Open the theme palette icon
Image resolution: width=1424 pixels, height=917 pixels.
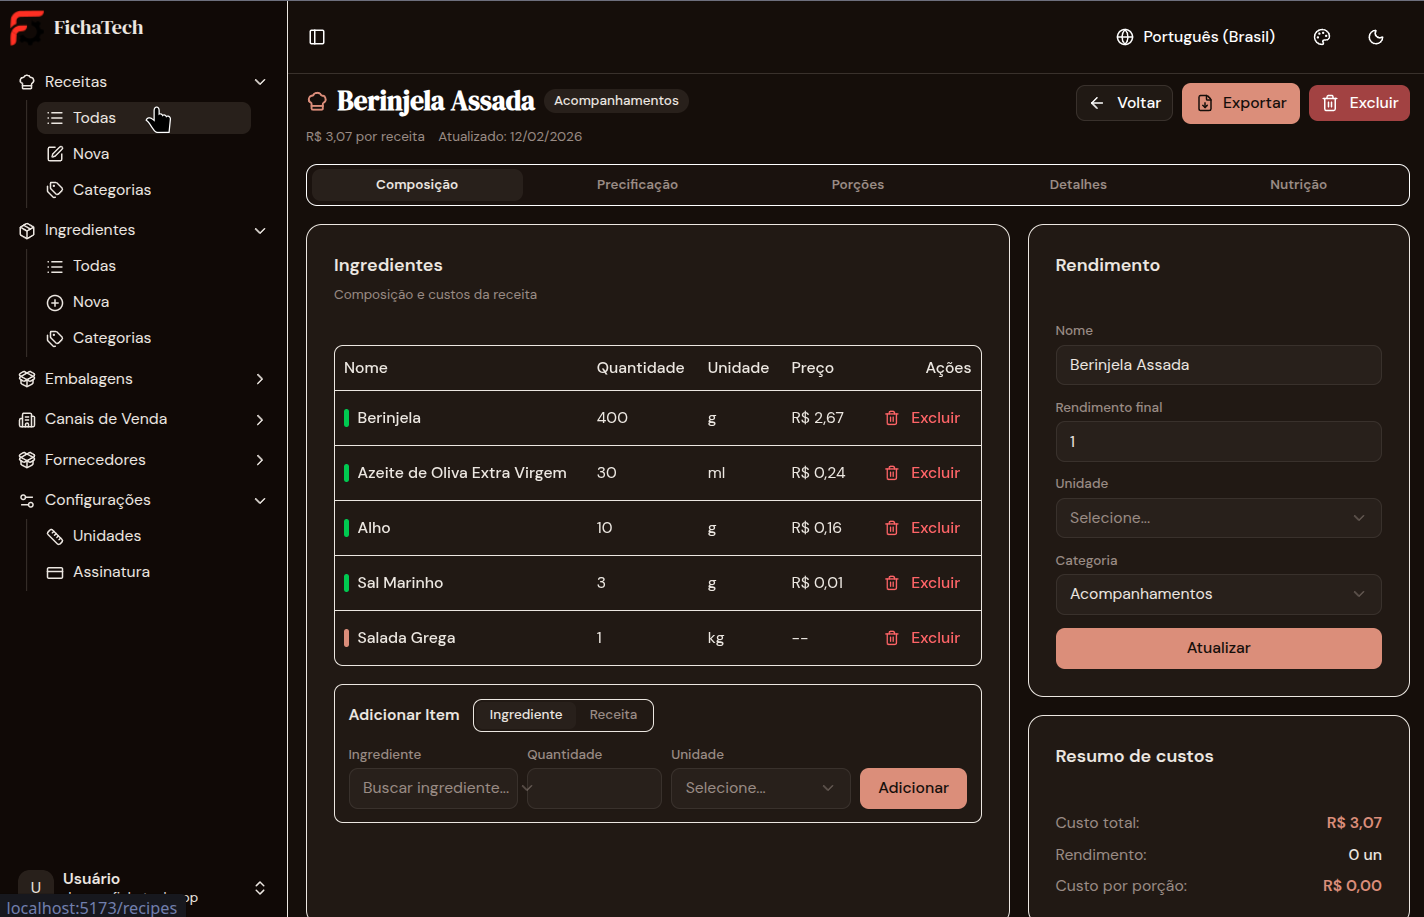click(x=1322, y=36)
